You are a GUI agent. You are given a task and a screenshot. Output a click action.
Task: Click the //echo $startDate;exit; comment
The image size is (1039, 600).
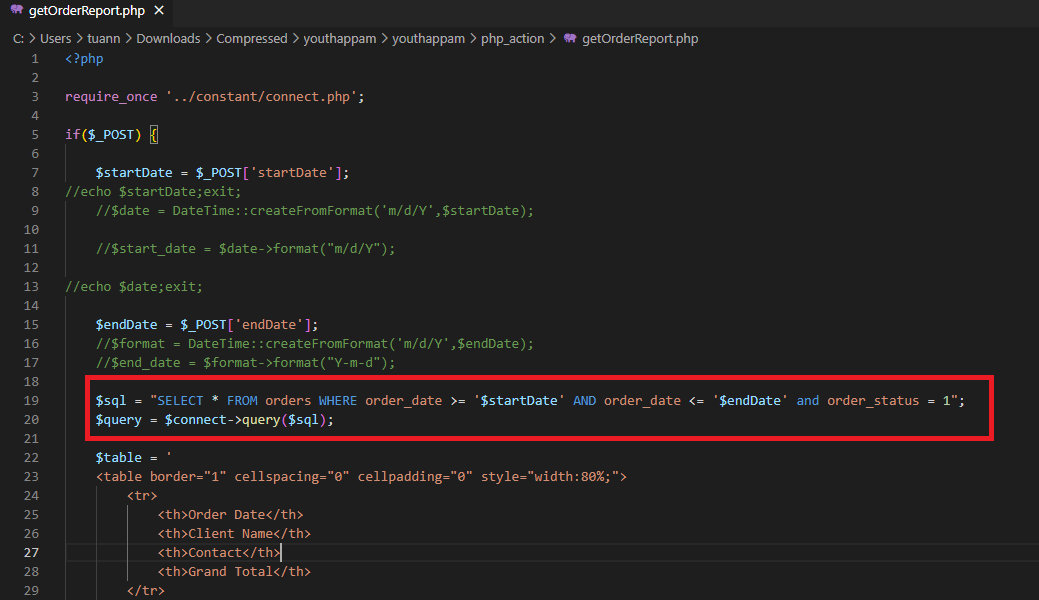pyautogui.click(x=153, y=192)
